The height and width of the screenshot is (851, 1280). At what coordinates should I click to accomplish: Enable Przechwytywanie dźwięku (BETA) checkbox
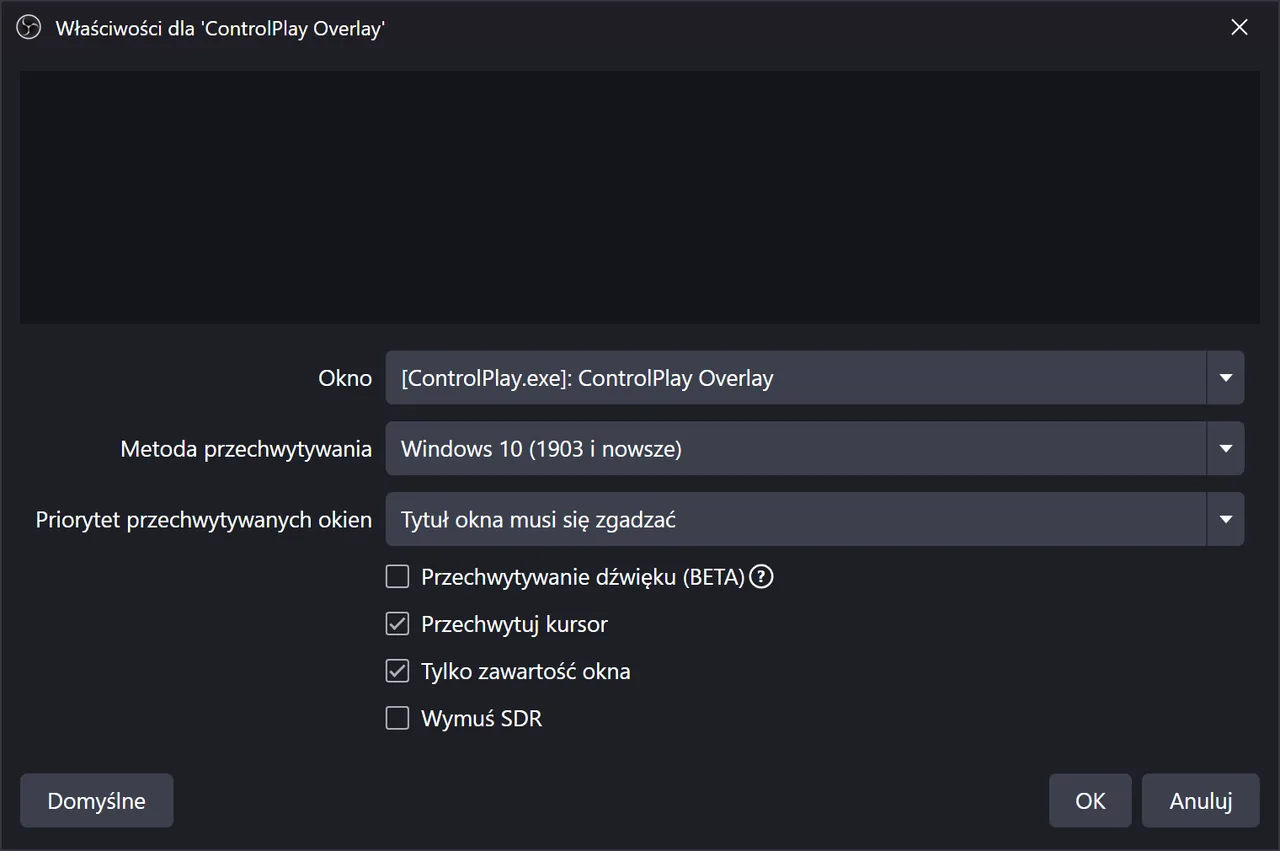[x=398, y=577]
